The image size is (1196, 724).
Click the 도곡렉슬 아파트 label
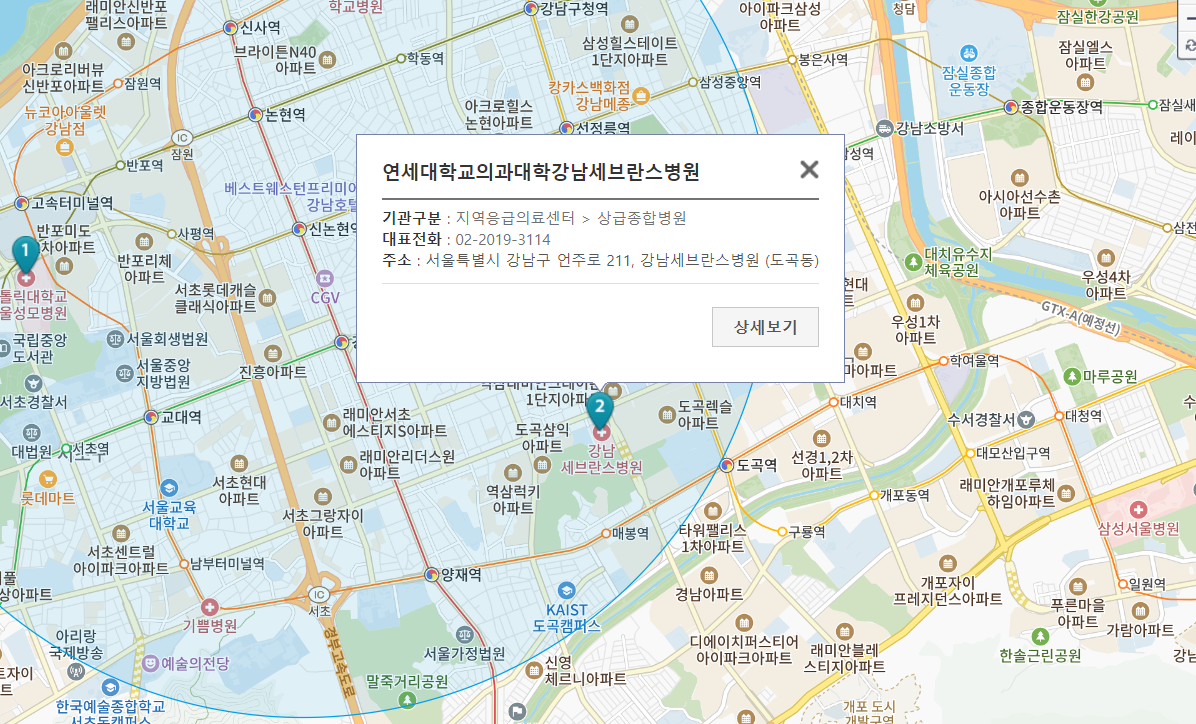(x=705, y=415)
